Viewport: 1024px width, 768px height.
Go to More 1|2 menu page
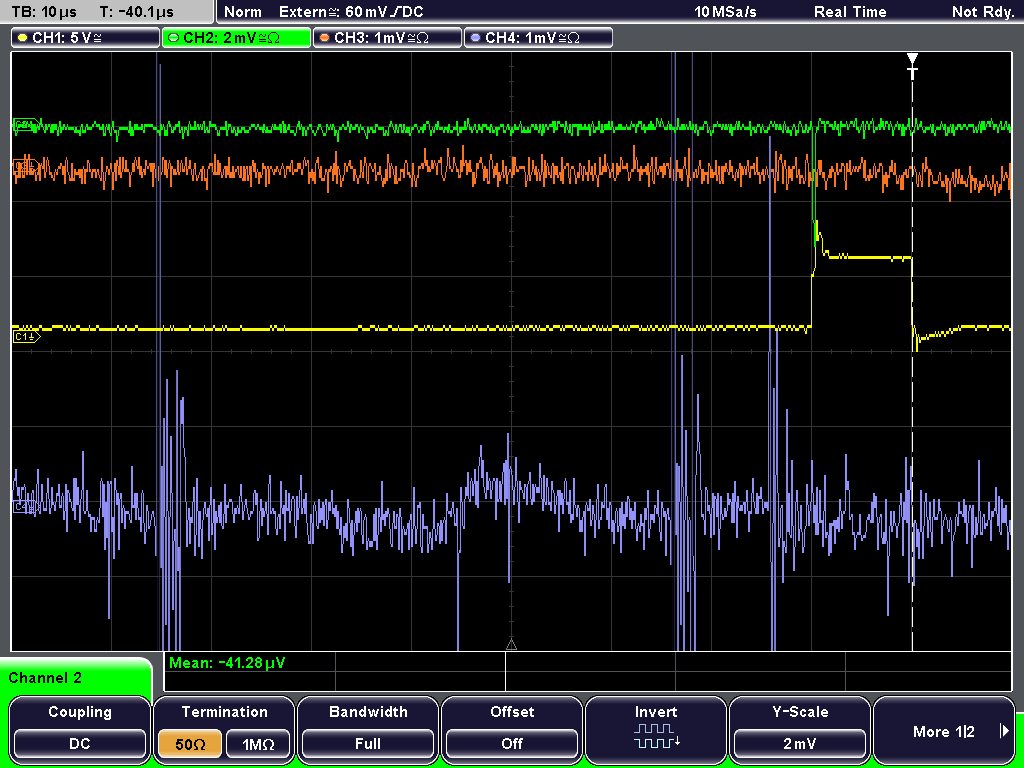point(944,731)
